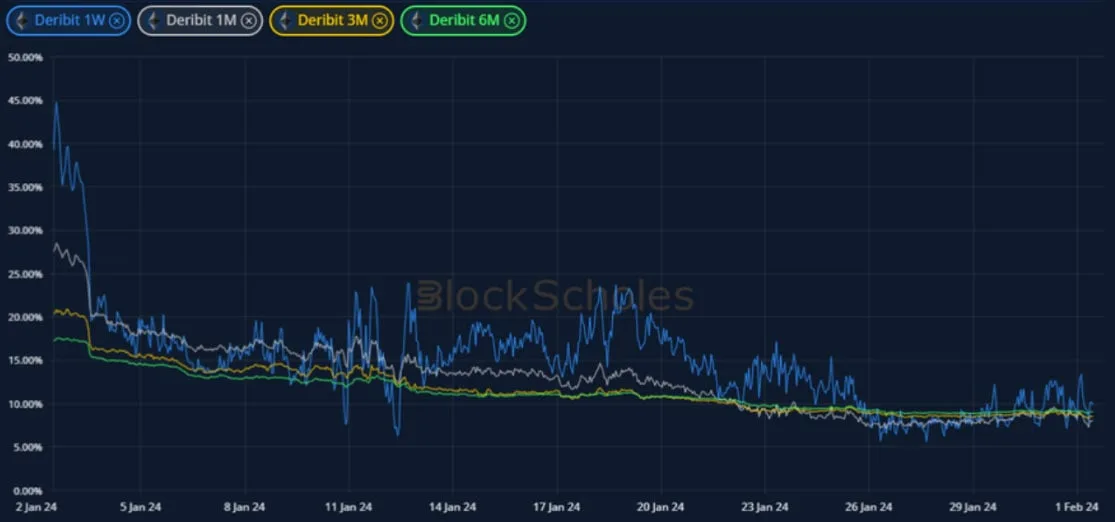Click the 5.00% y-axis label
Viewport: 1115px width, 522px height.
pos(27,447)
